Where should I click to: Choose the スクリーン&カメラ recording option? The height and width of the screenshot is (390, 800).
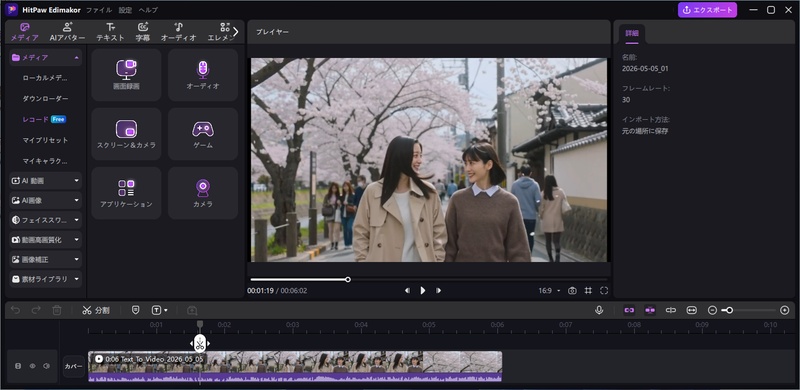click(x=126, y=134)
